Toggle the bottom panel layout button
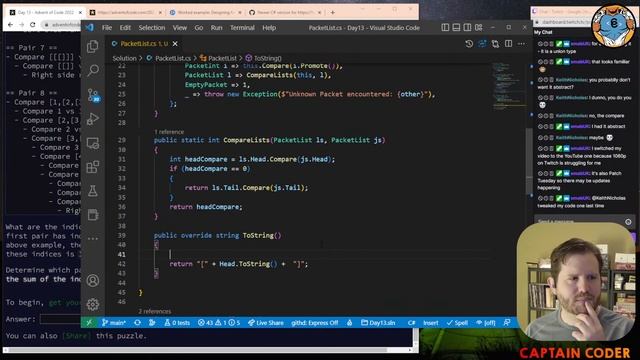 coord(456,27)
